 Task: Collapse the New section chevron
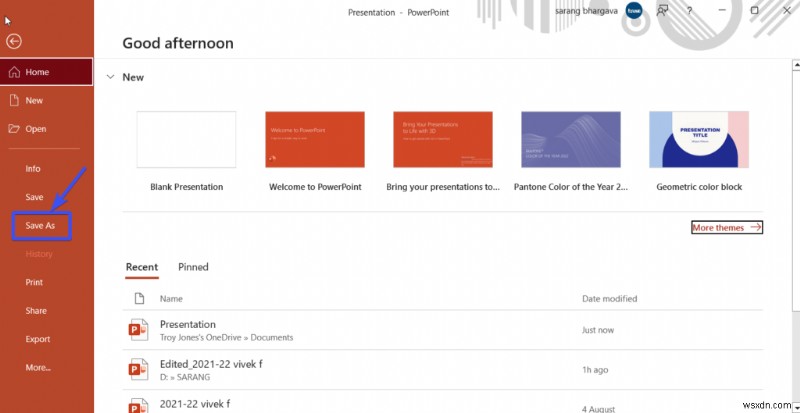tap(110, 77)
